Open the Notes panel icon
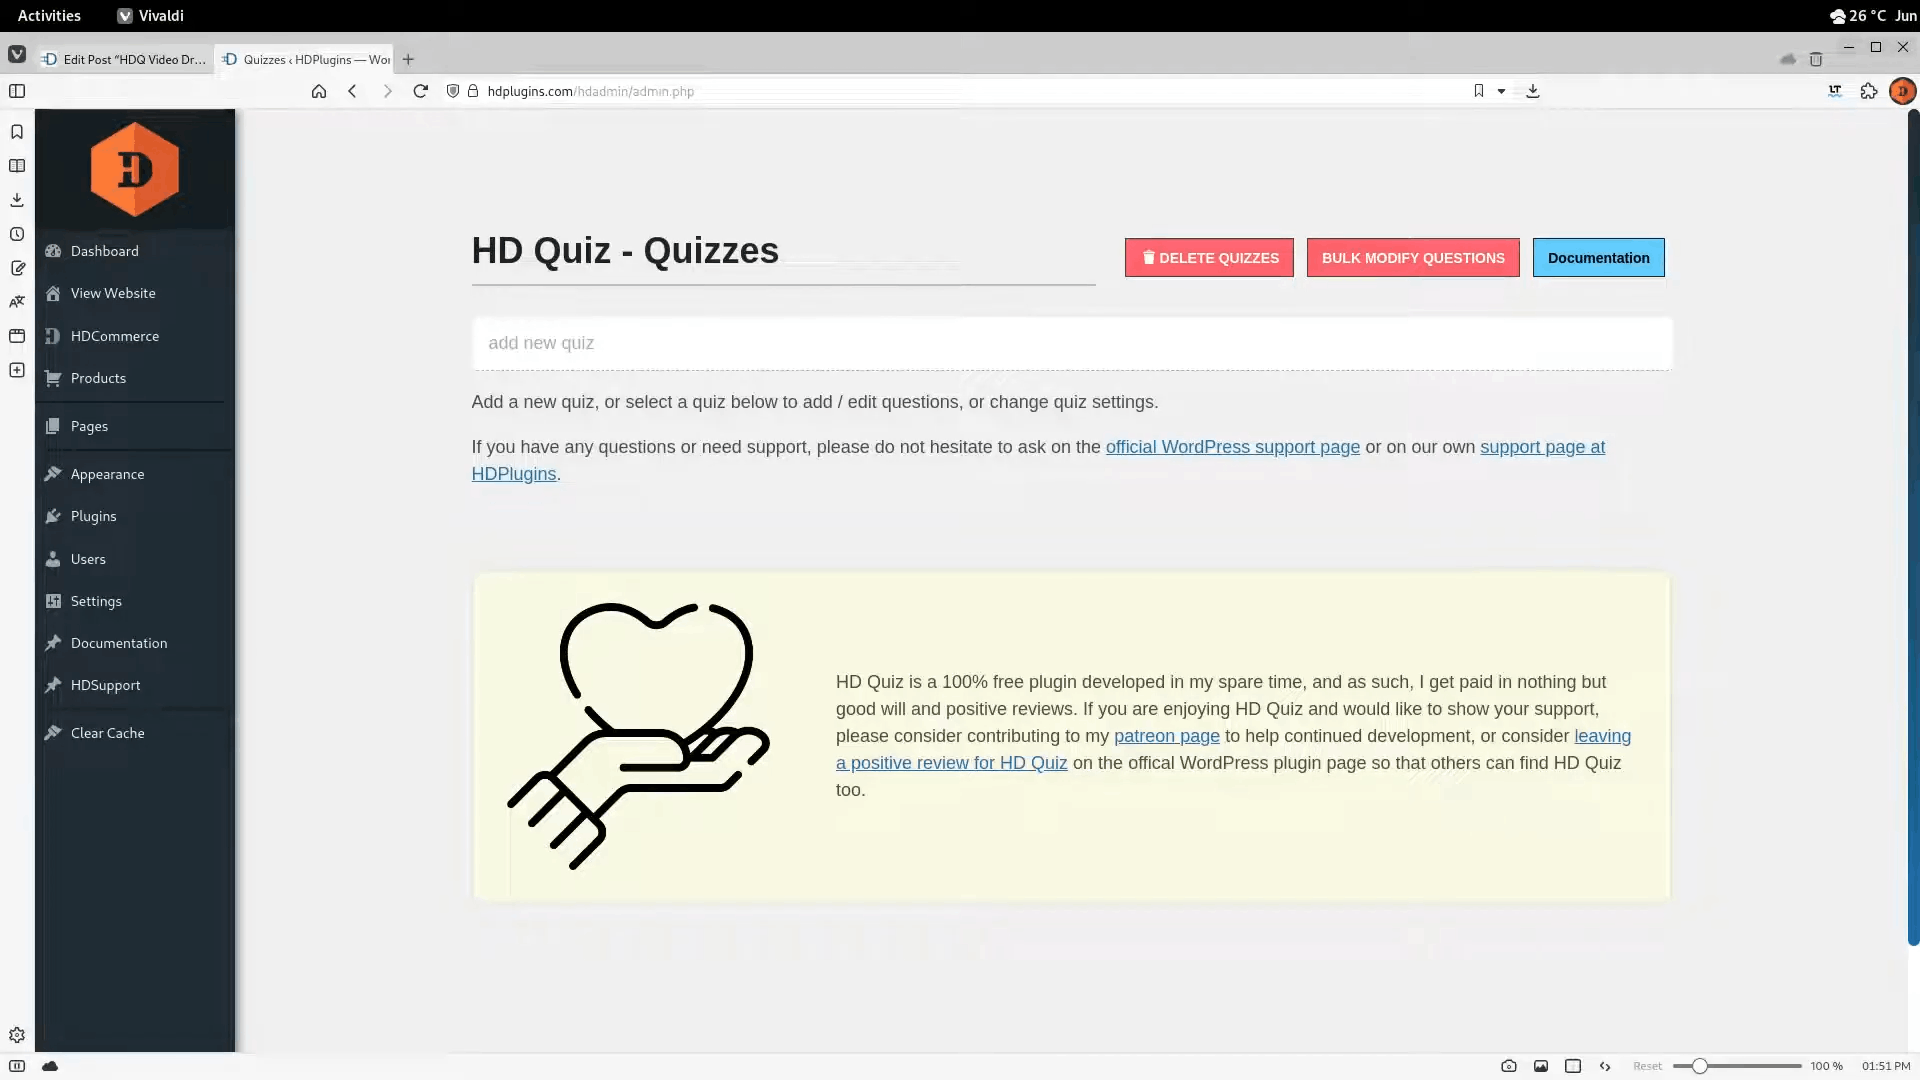This screenshot has height=1080, width=1920. [17, 268]
